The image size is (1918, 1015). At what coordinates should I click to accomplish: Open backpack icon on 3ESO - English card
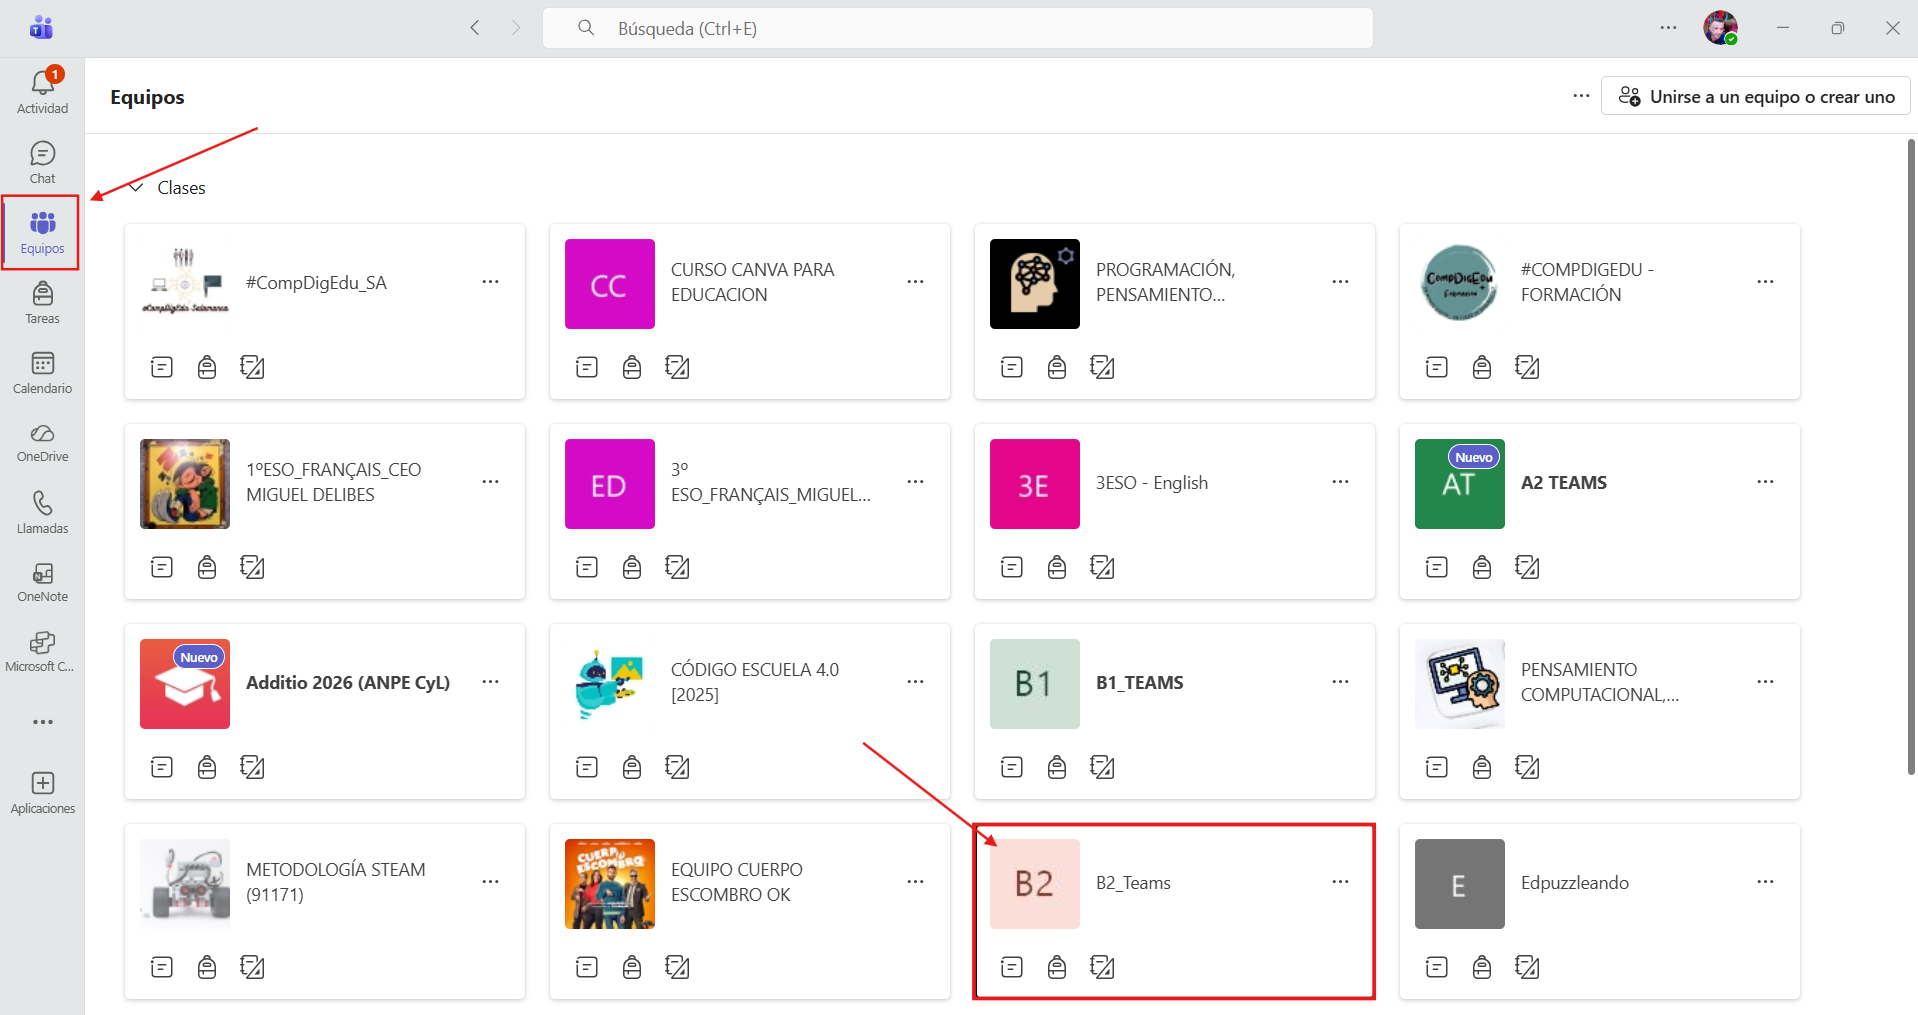click(1057, 567)
